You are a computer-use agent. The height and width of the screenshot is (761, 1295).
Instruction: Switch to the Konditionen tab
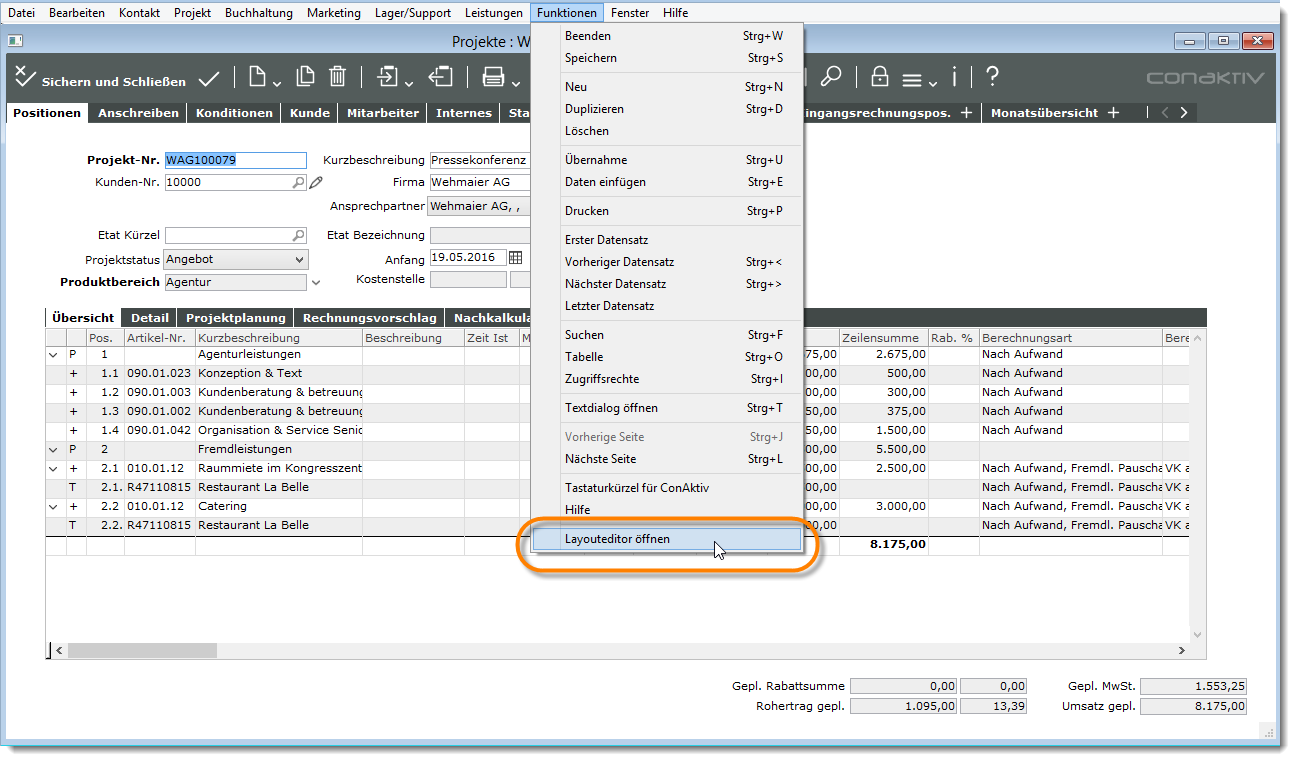[x=234, y=113]
